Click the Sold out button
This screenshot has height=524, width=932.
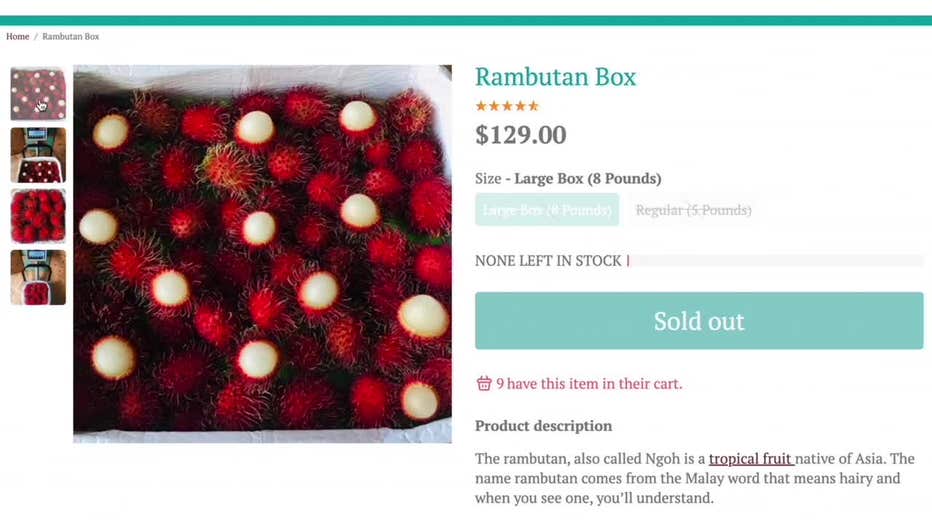(699, 321)
